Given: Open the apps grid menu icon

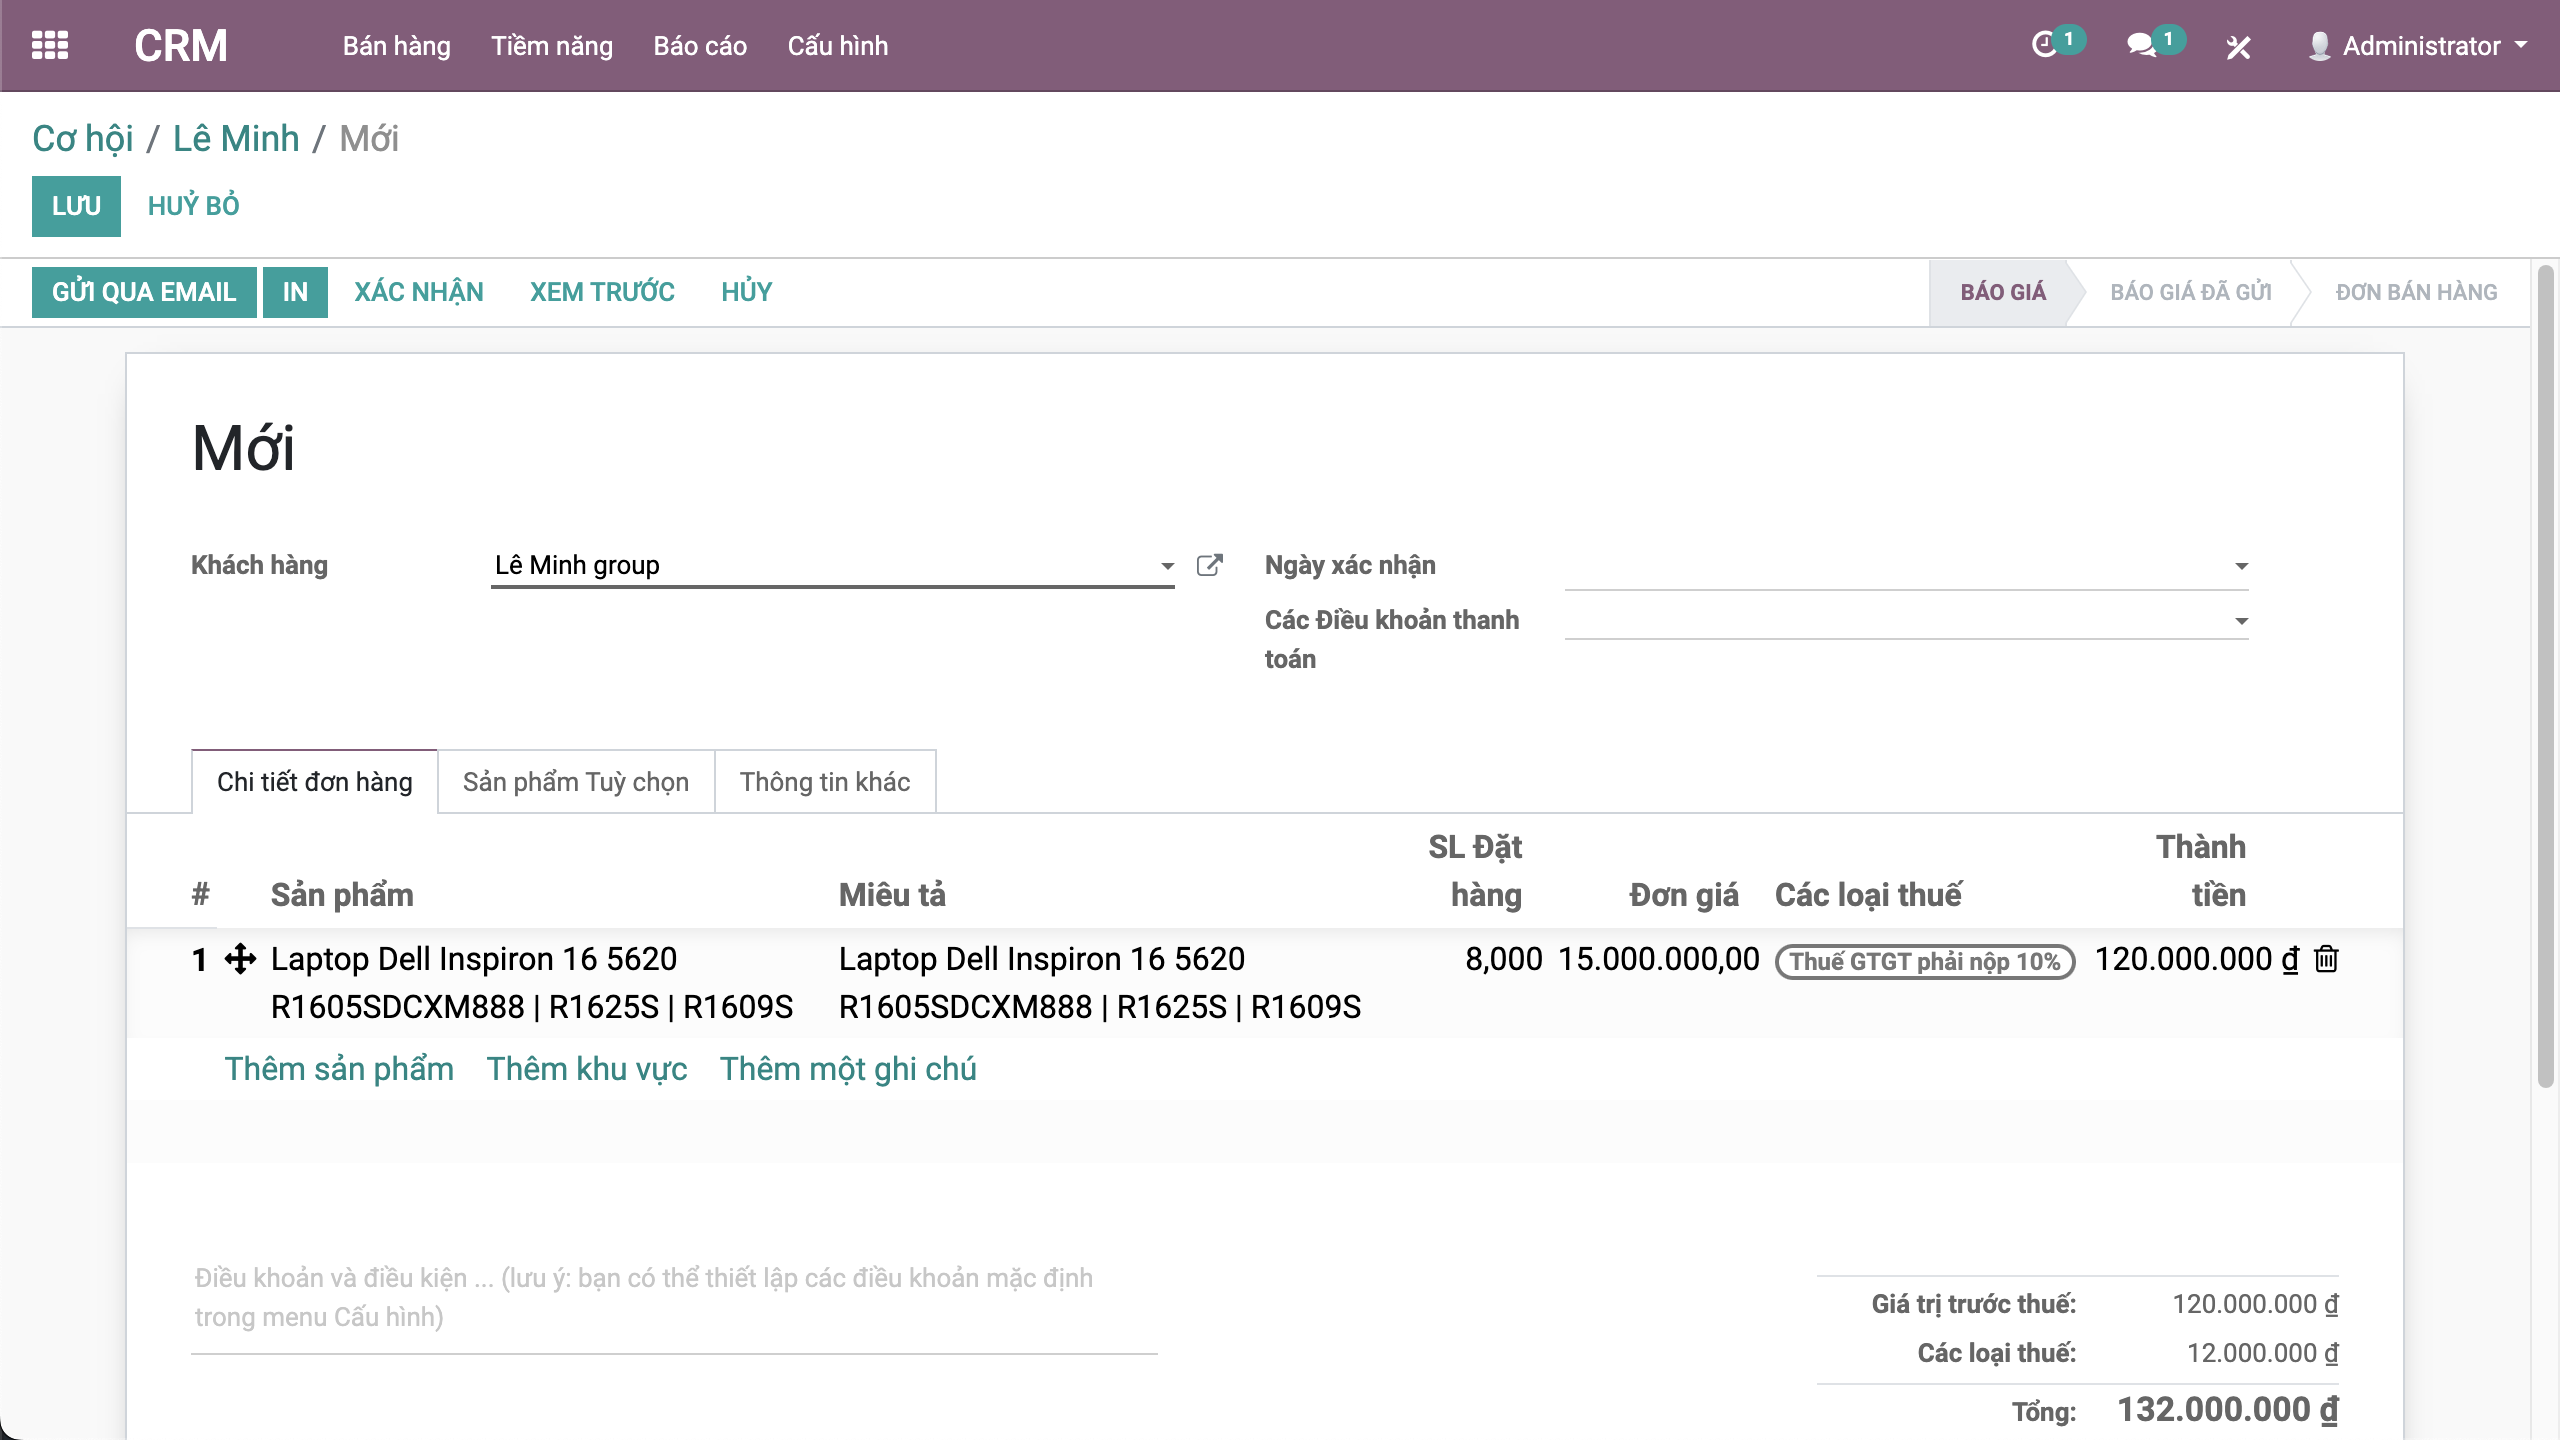Looking at the screenshot, I should (x=50, y=46).
